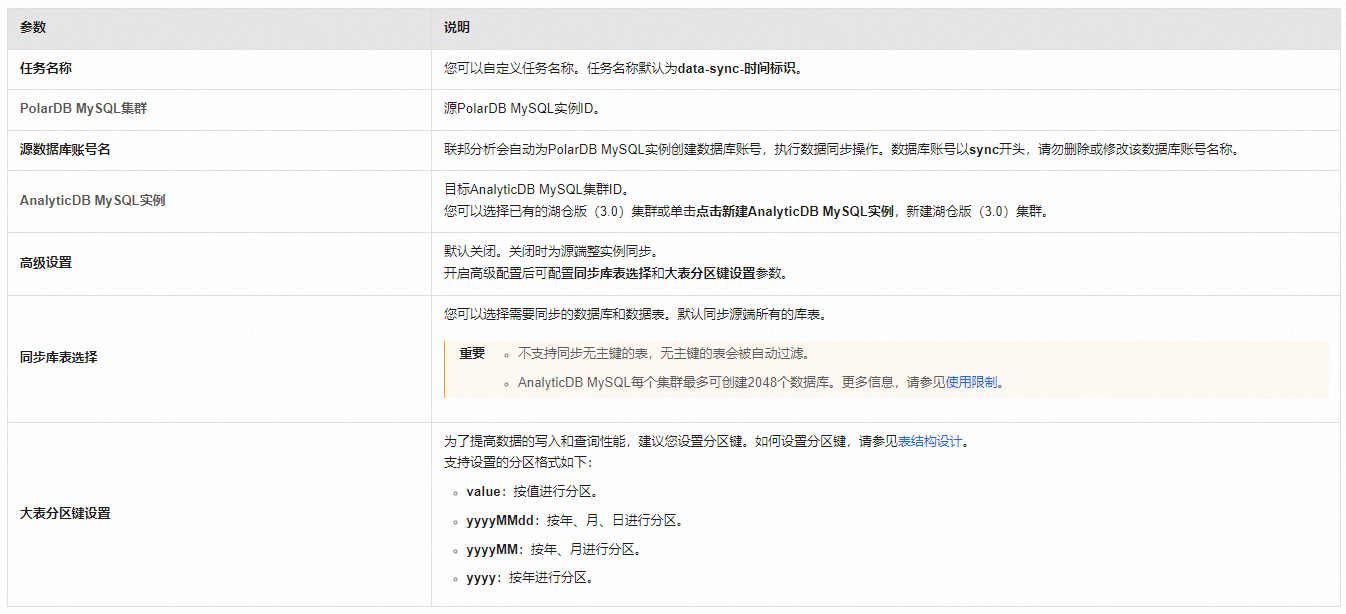Image resolution: width=1346 pixels, height=614 pixels.
Task: Click the description starting with 联邦分析会自动为
Action: (x=843, y=149)
